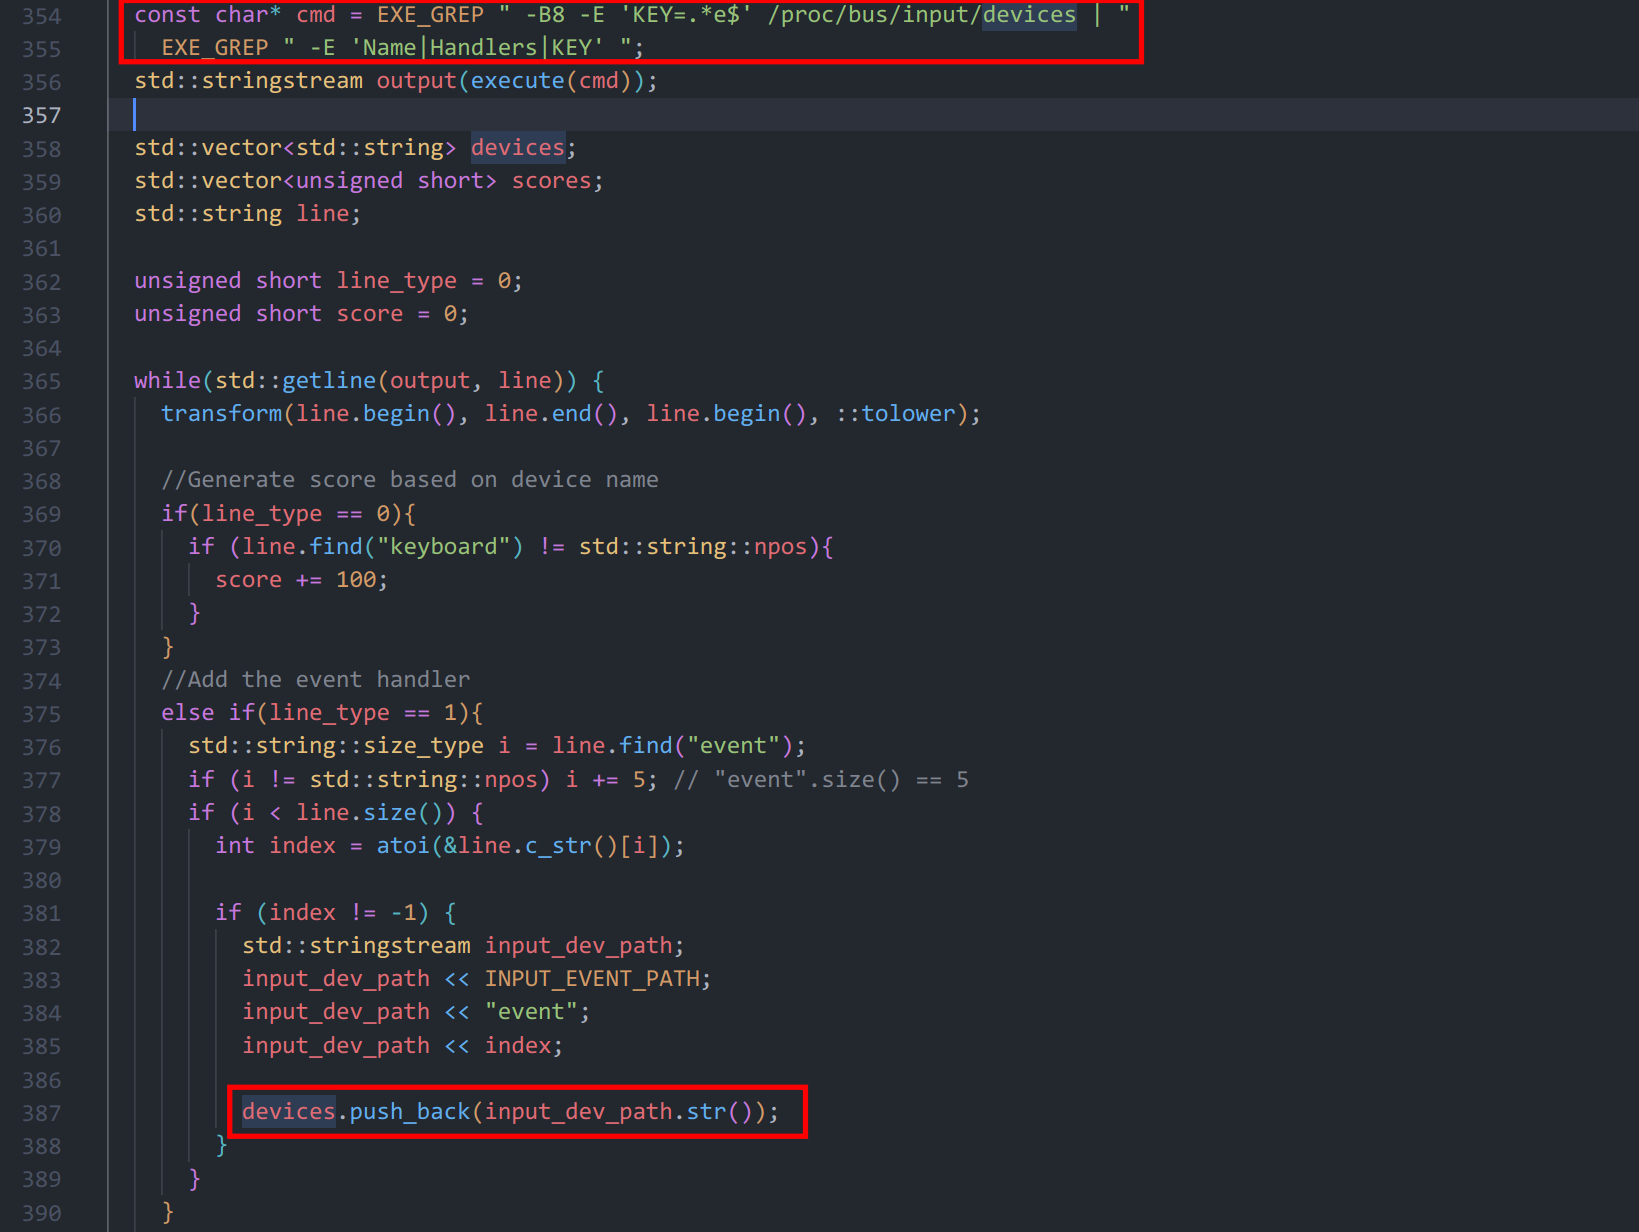Click 'INPUT_EVENT_PATH' constant on line 383
This screenshot has width=1639, height=1232.
[x=592, y=979]
